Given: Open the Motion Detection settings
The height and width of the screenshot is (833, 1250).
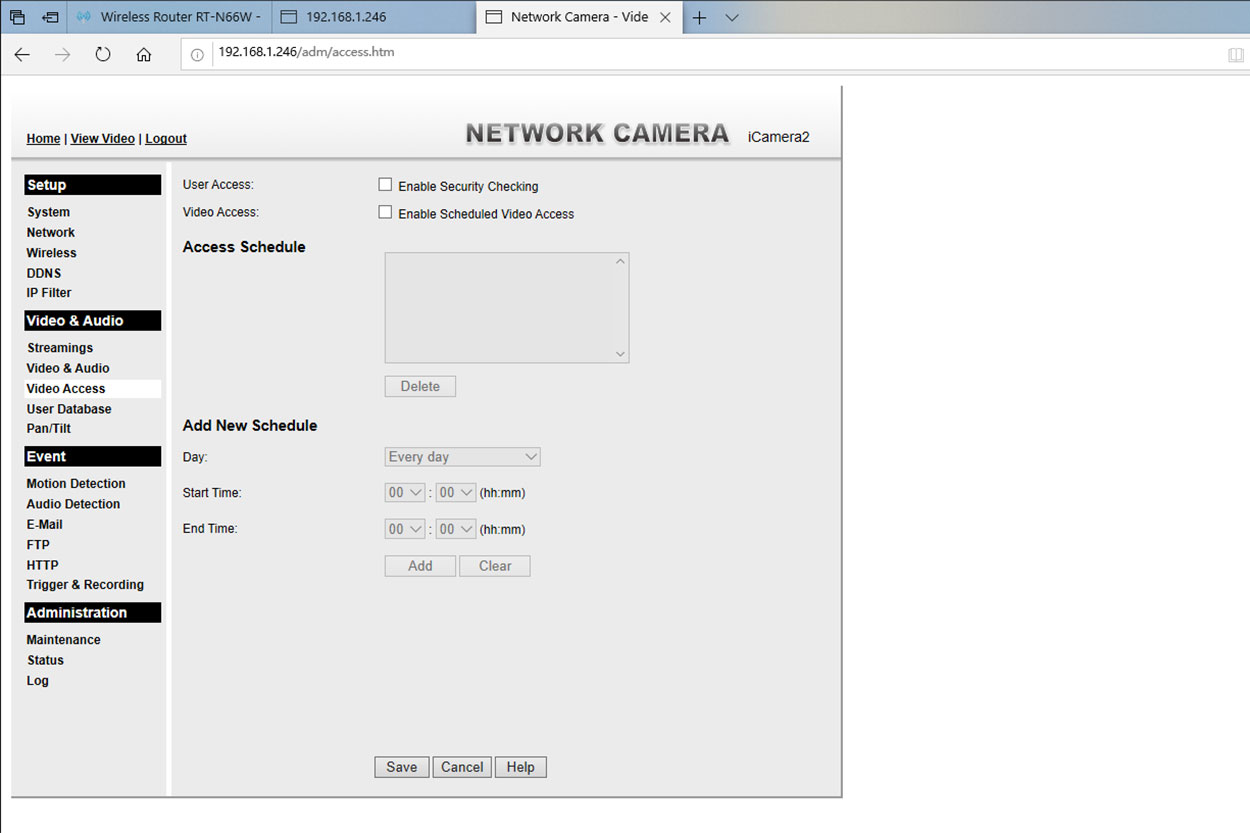Looking at the screenshot, I should click(x=75, y=483).
